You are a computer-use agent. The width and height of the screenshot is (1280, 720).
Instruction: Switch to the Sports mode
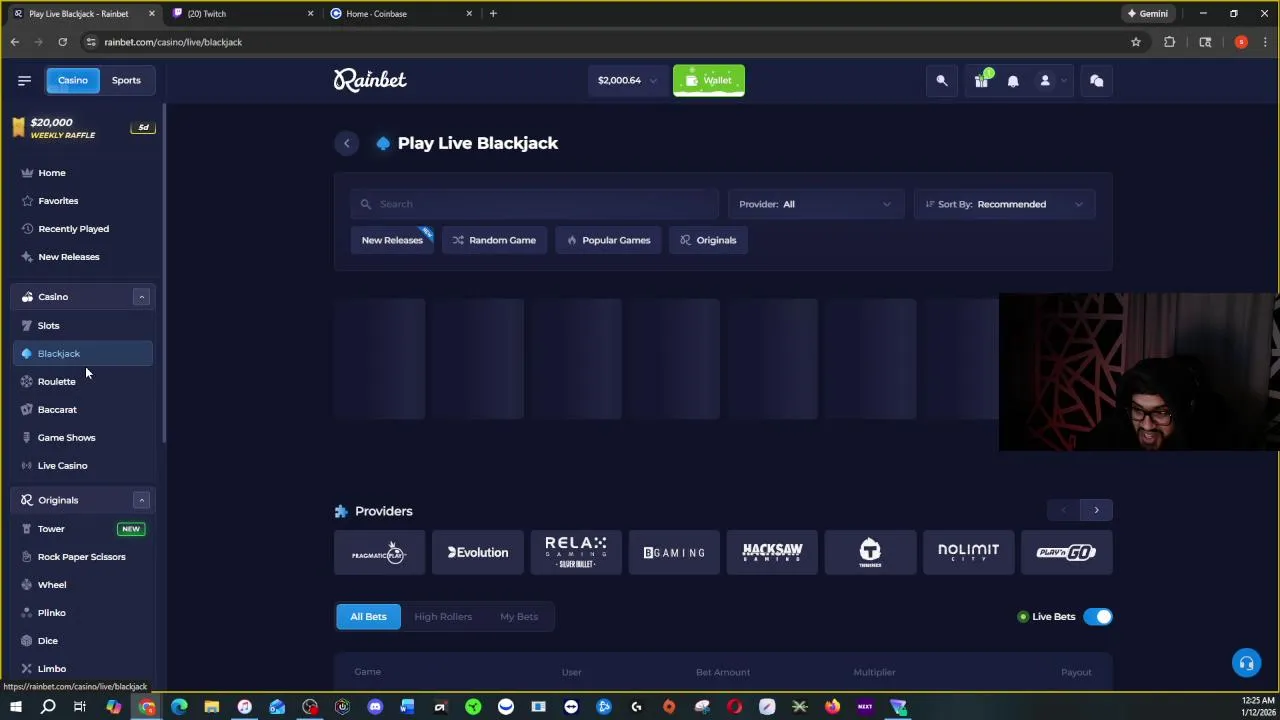tap(126, 80)
